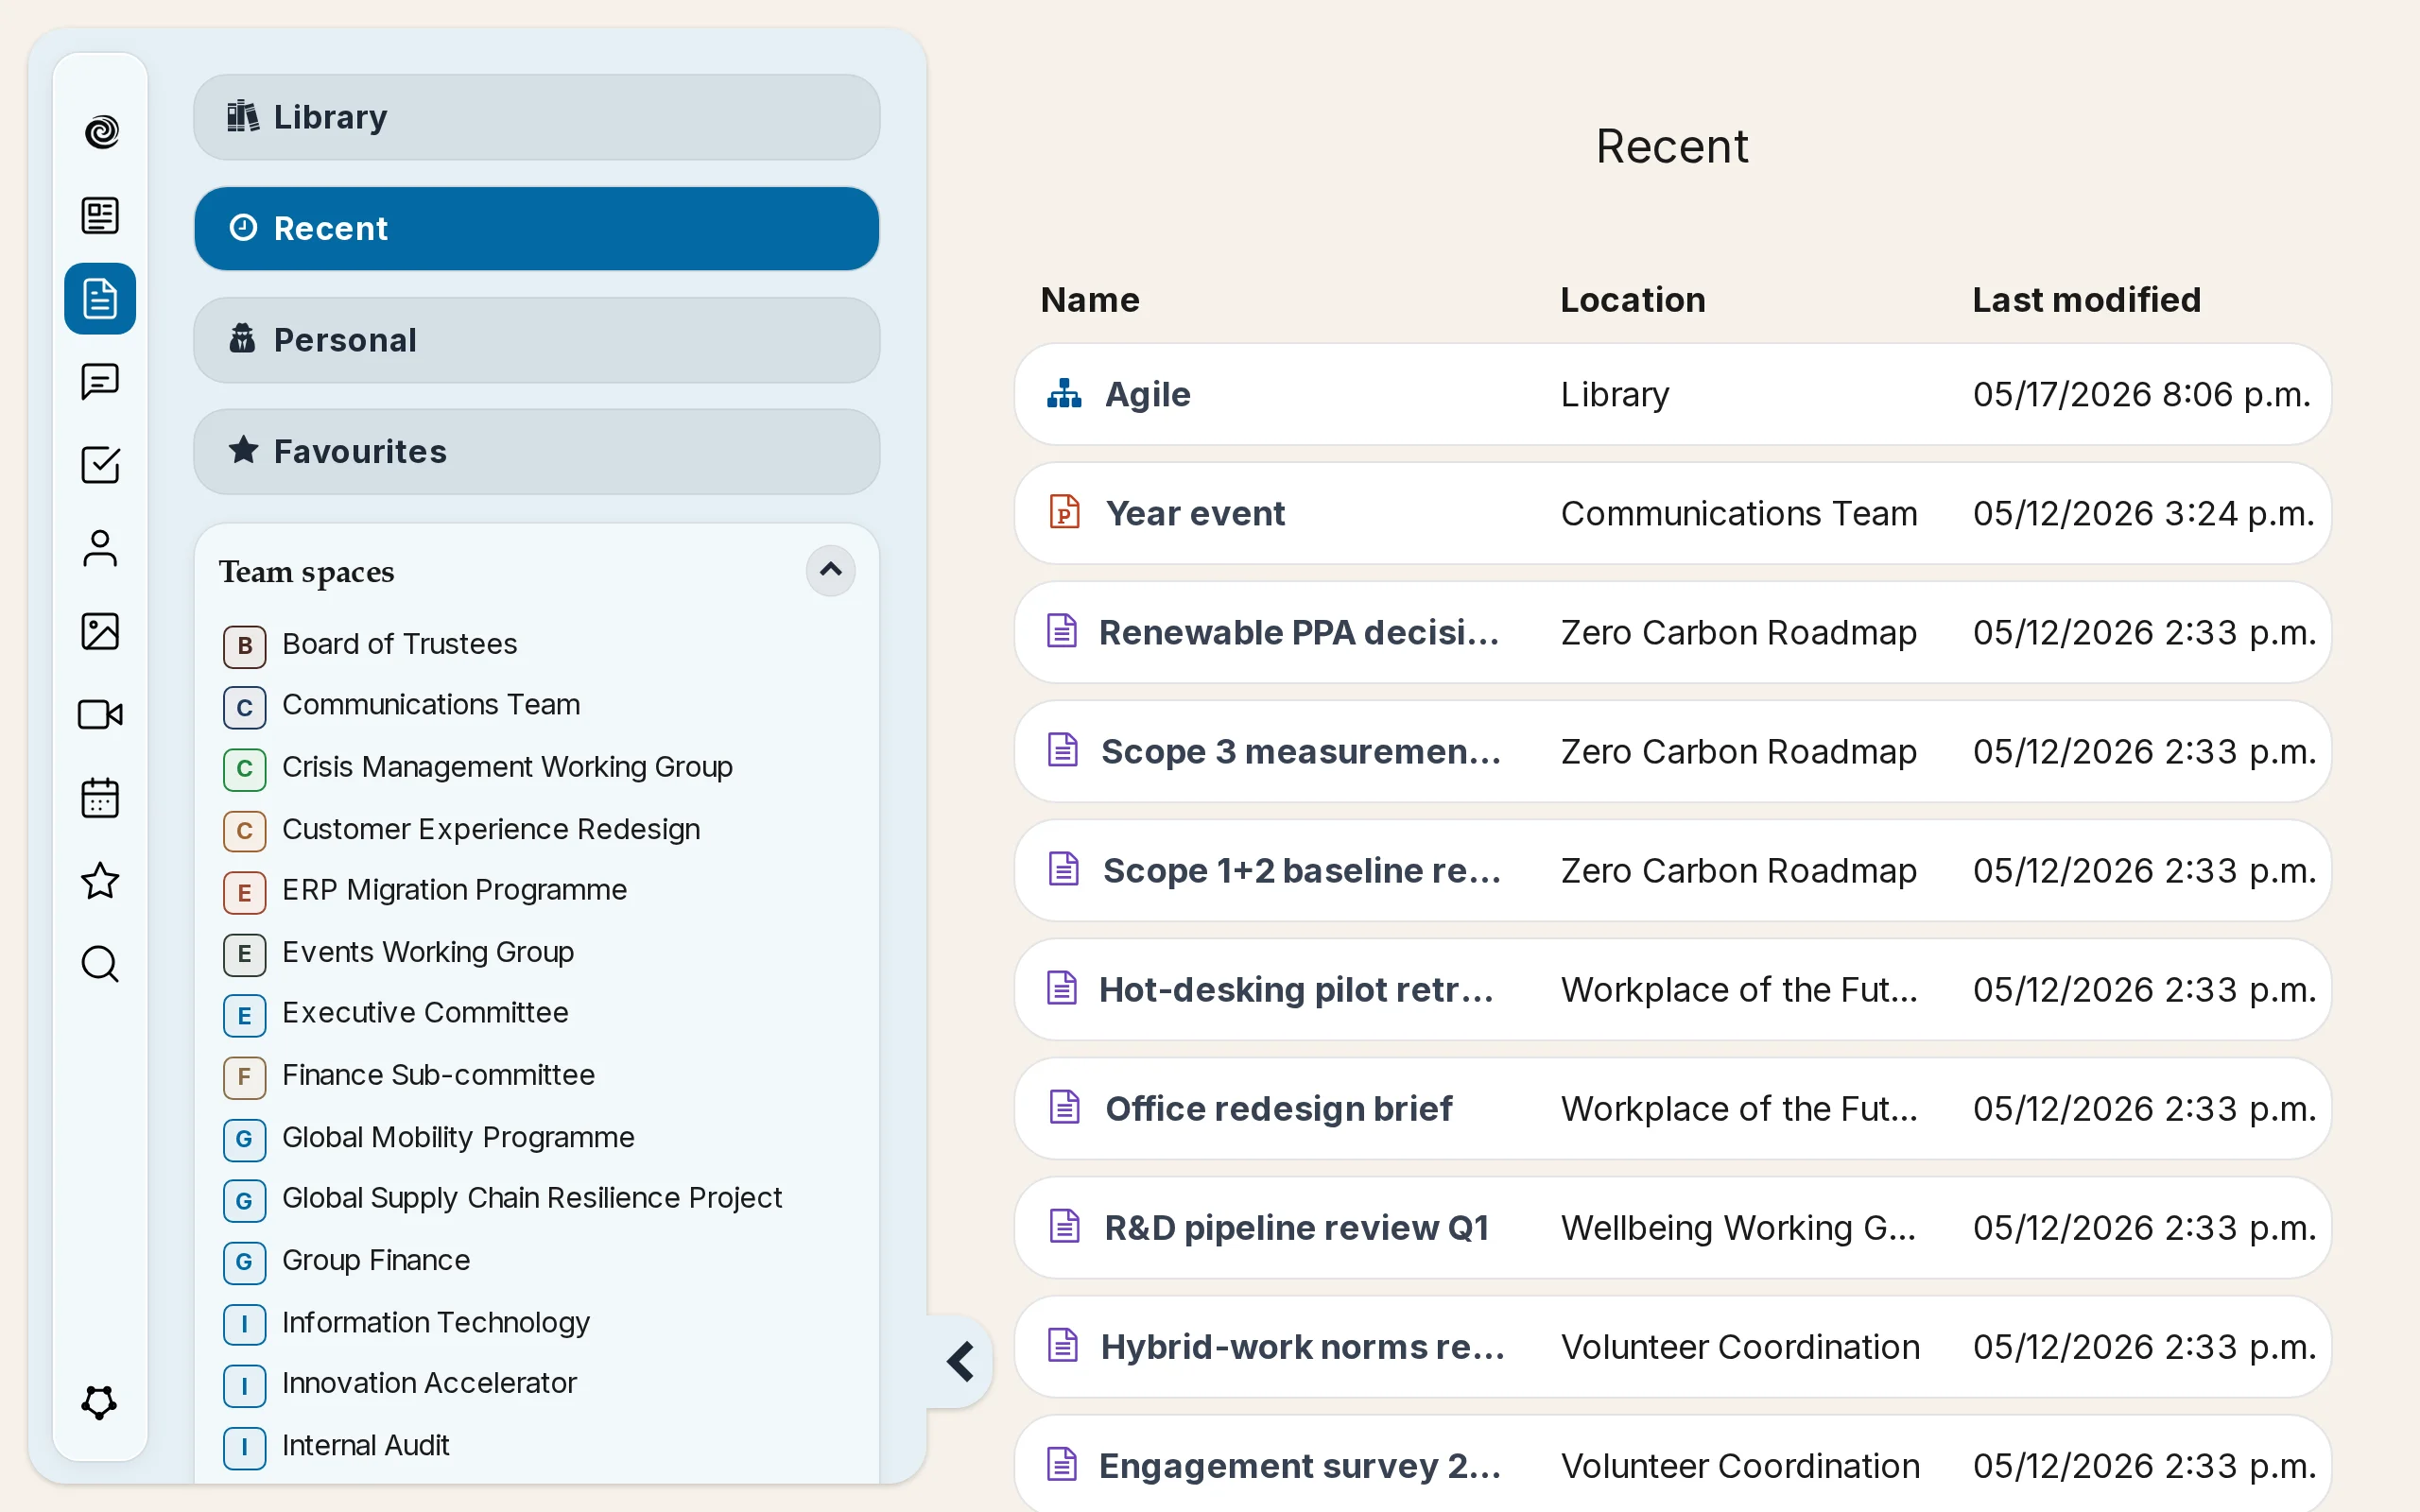Open the search magnifier icon
This screenshot has height=1512, width=2420.
click(x=100, y=964)
